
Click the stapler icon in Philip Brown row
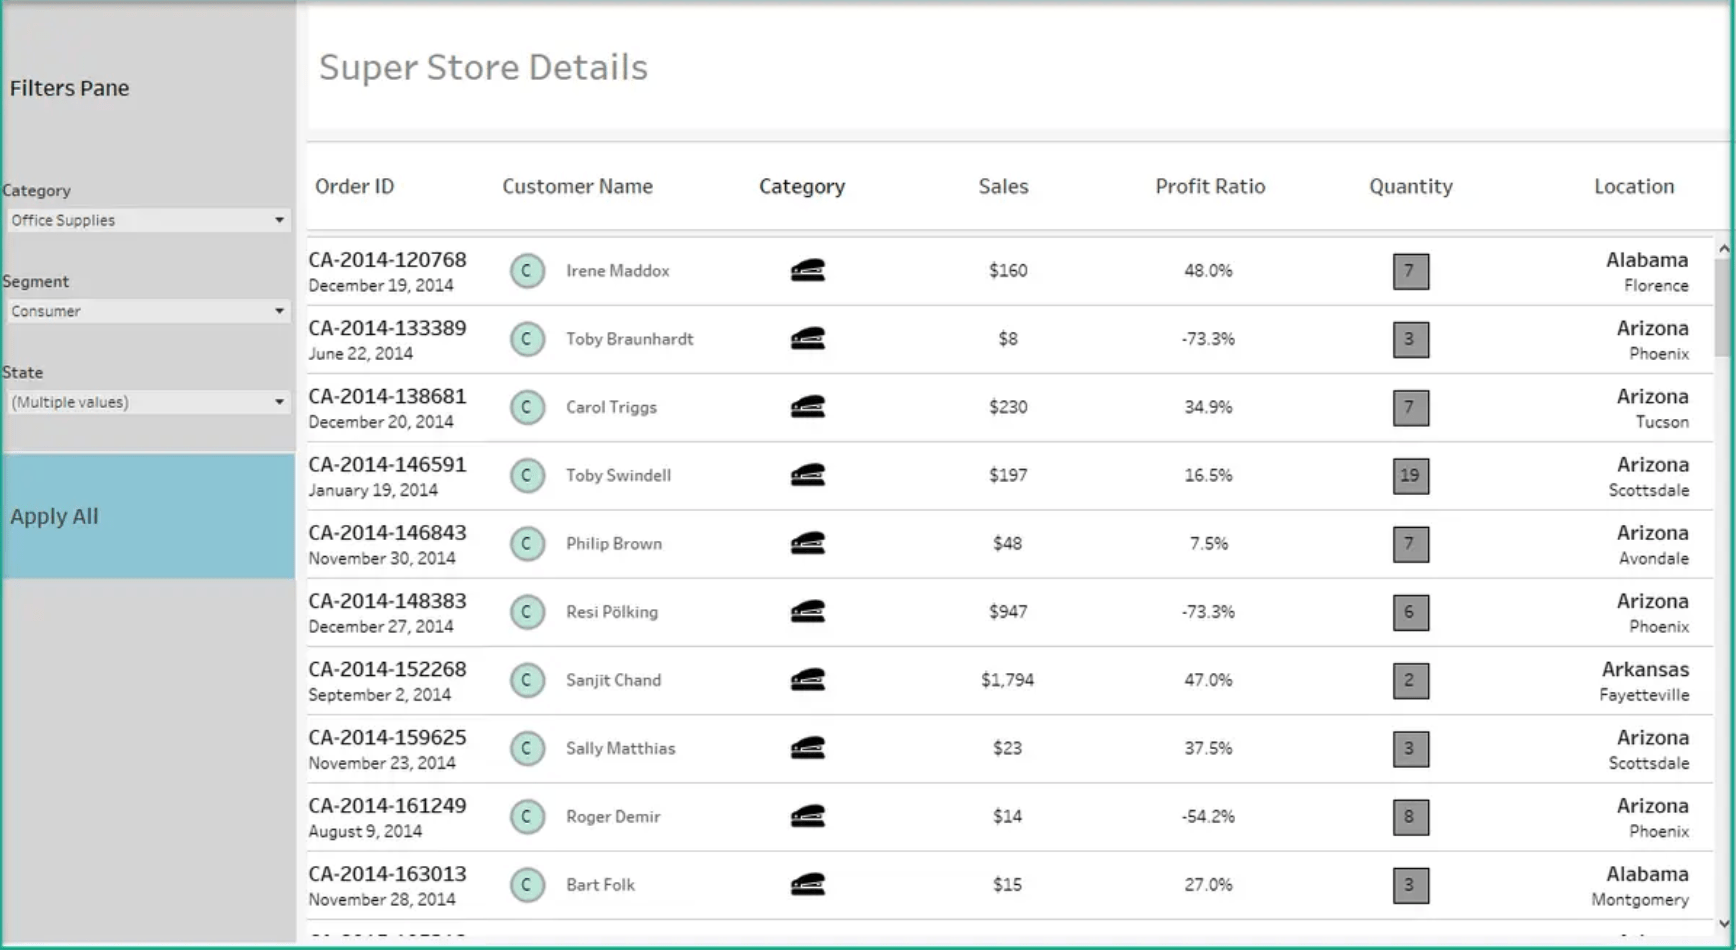pos(808,543)
